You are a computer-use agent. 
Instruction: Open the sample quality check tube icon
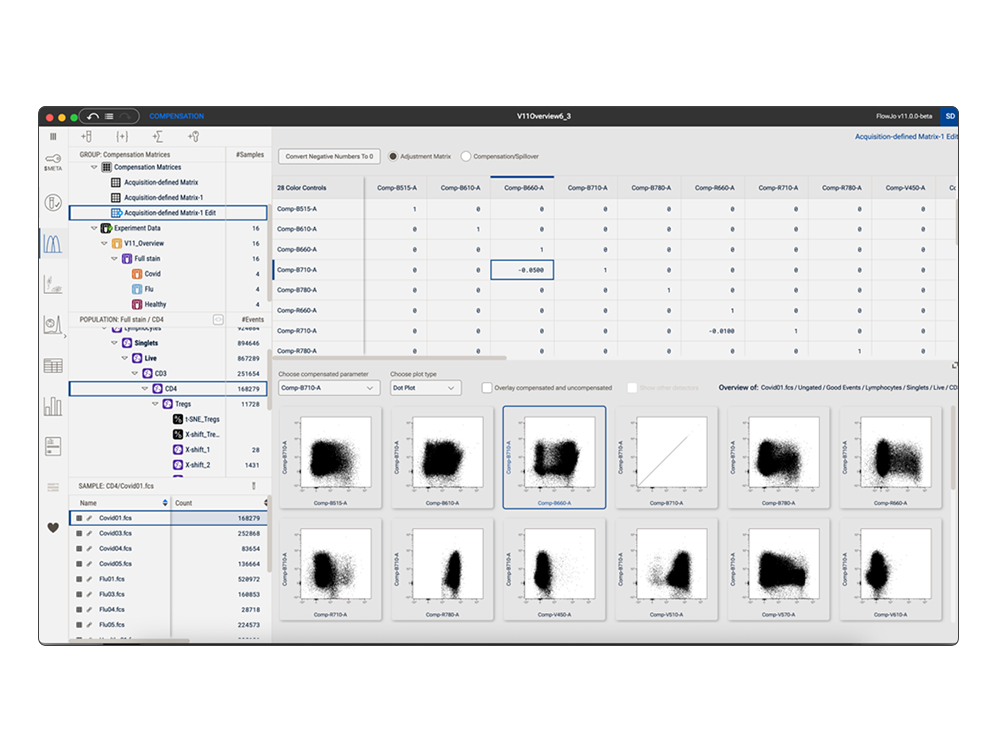(53, 203)
